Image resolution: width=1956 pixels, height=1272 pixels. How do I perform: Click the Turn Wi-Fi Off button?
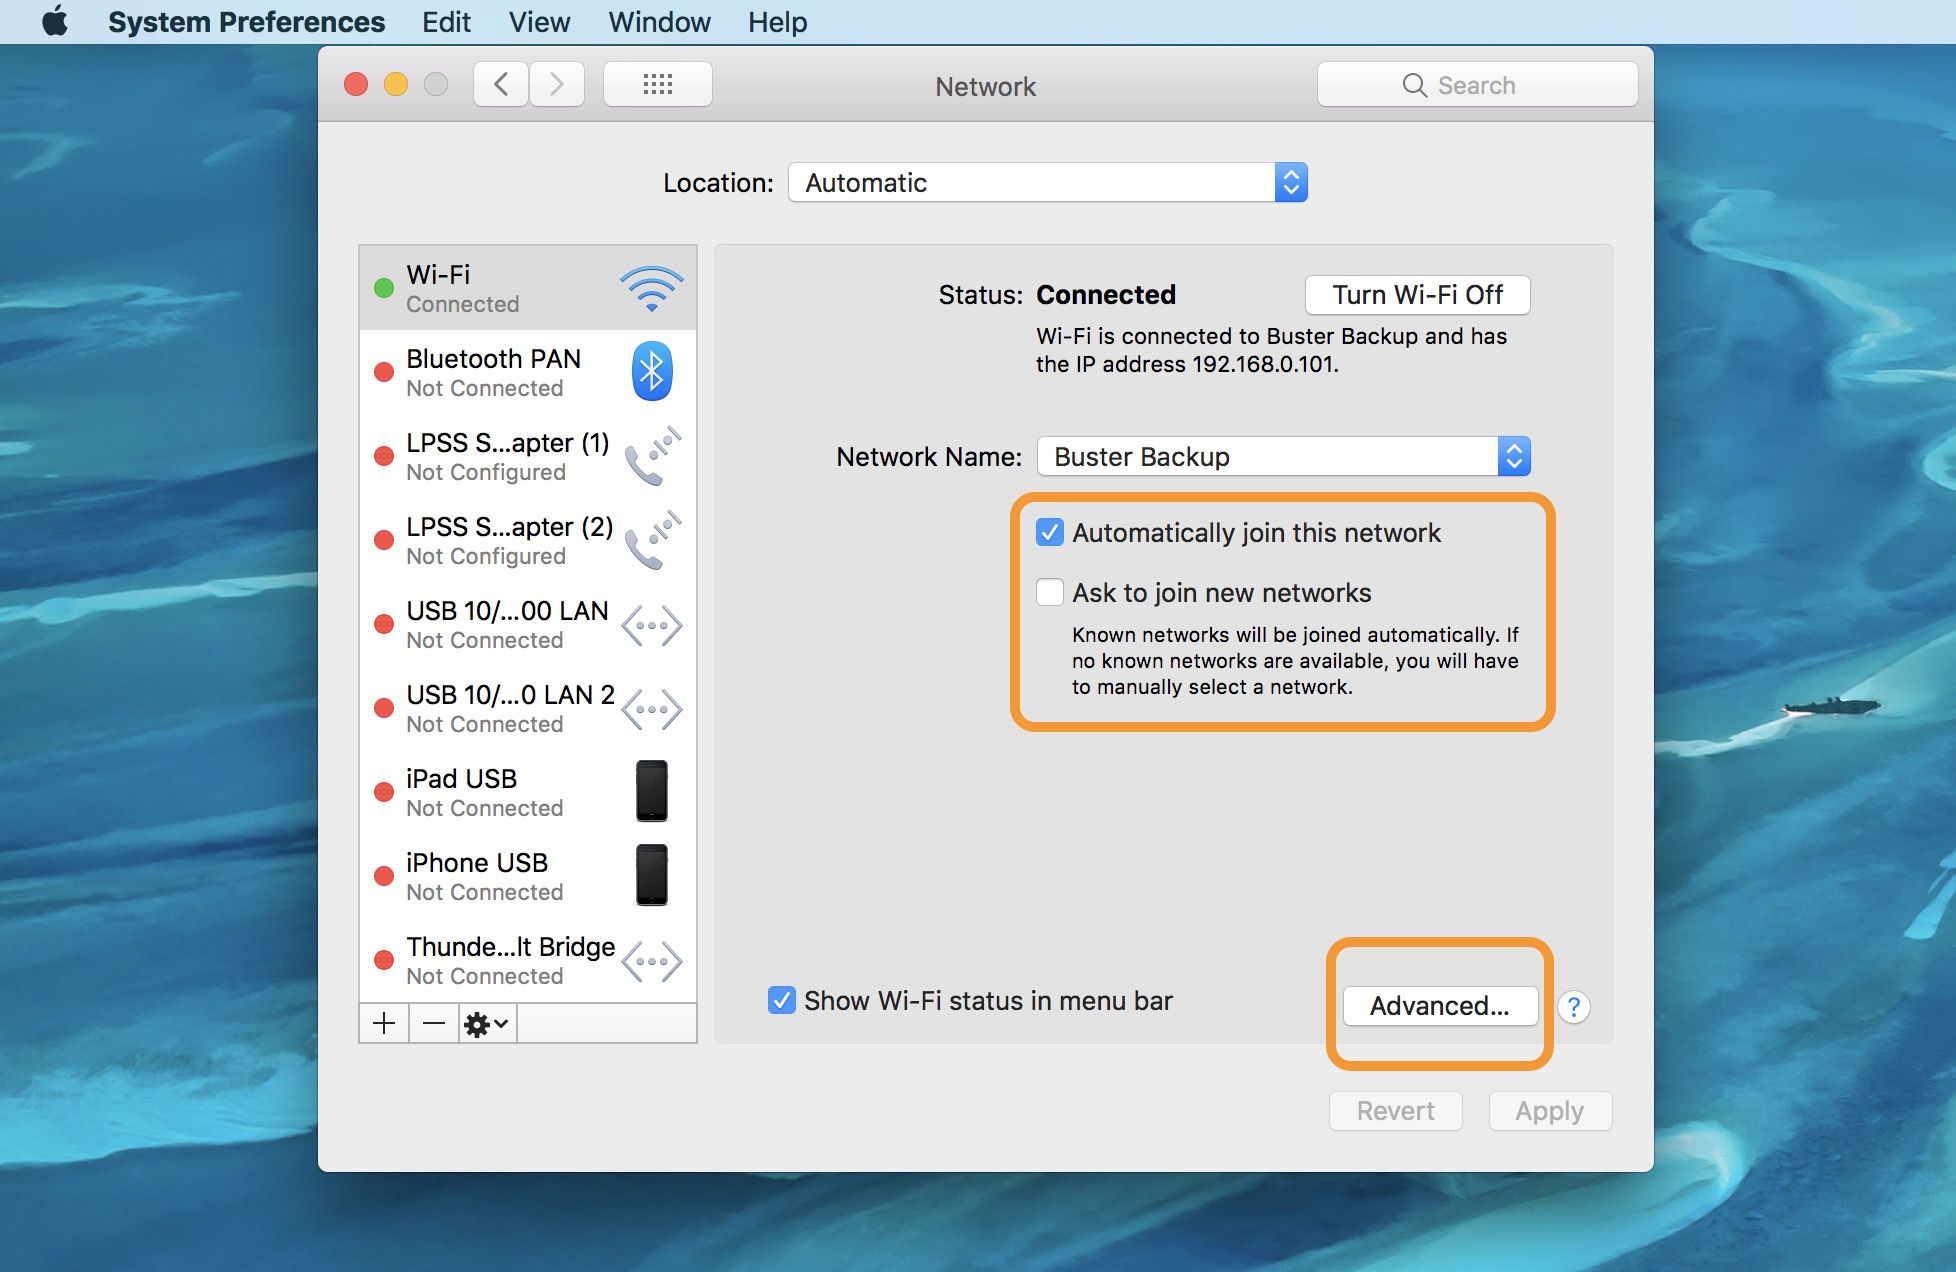(x=1417, y=295)
